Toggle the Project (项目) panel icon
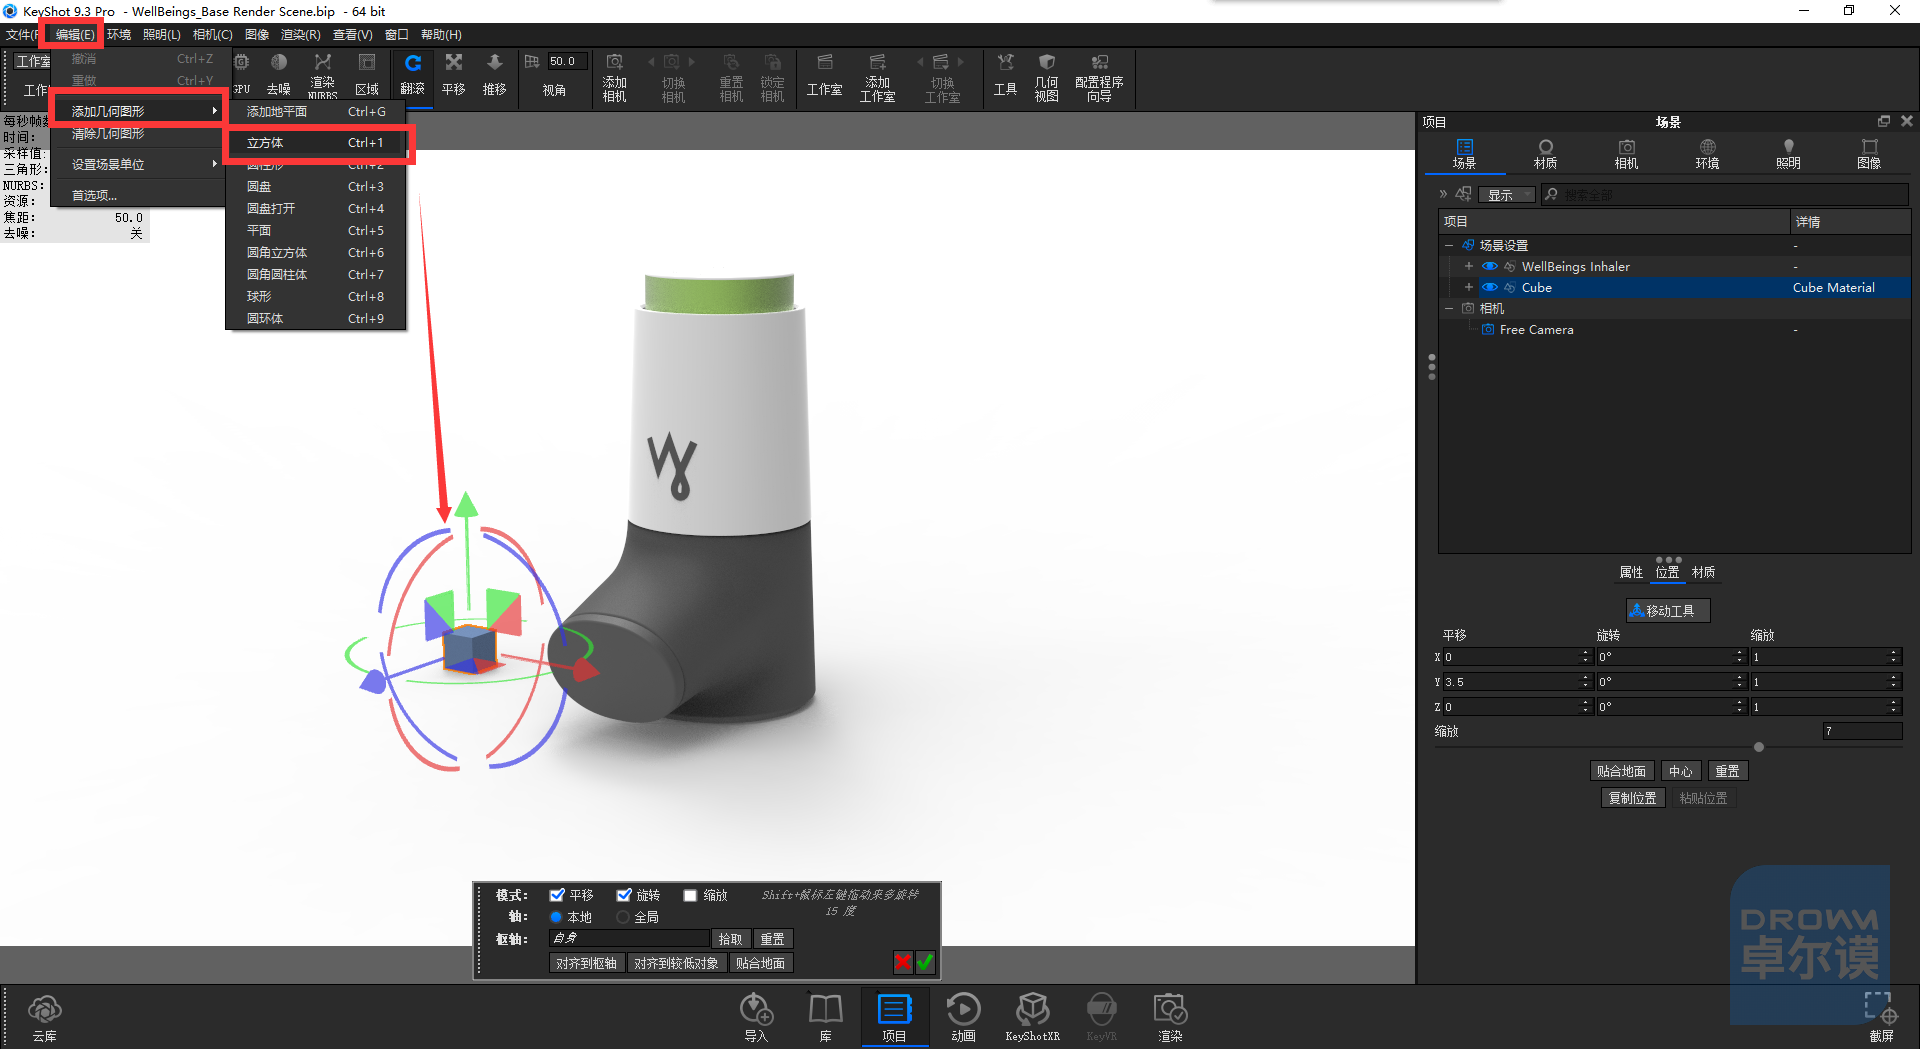 (894, 1018)
